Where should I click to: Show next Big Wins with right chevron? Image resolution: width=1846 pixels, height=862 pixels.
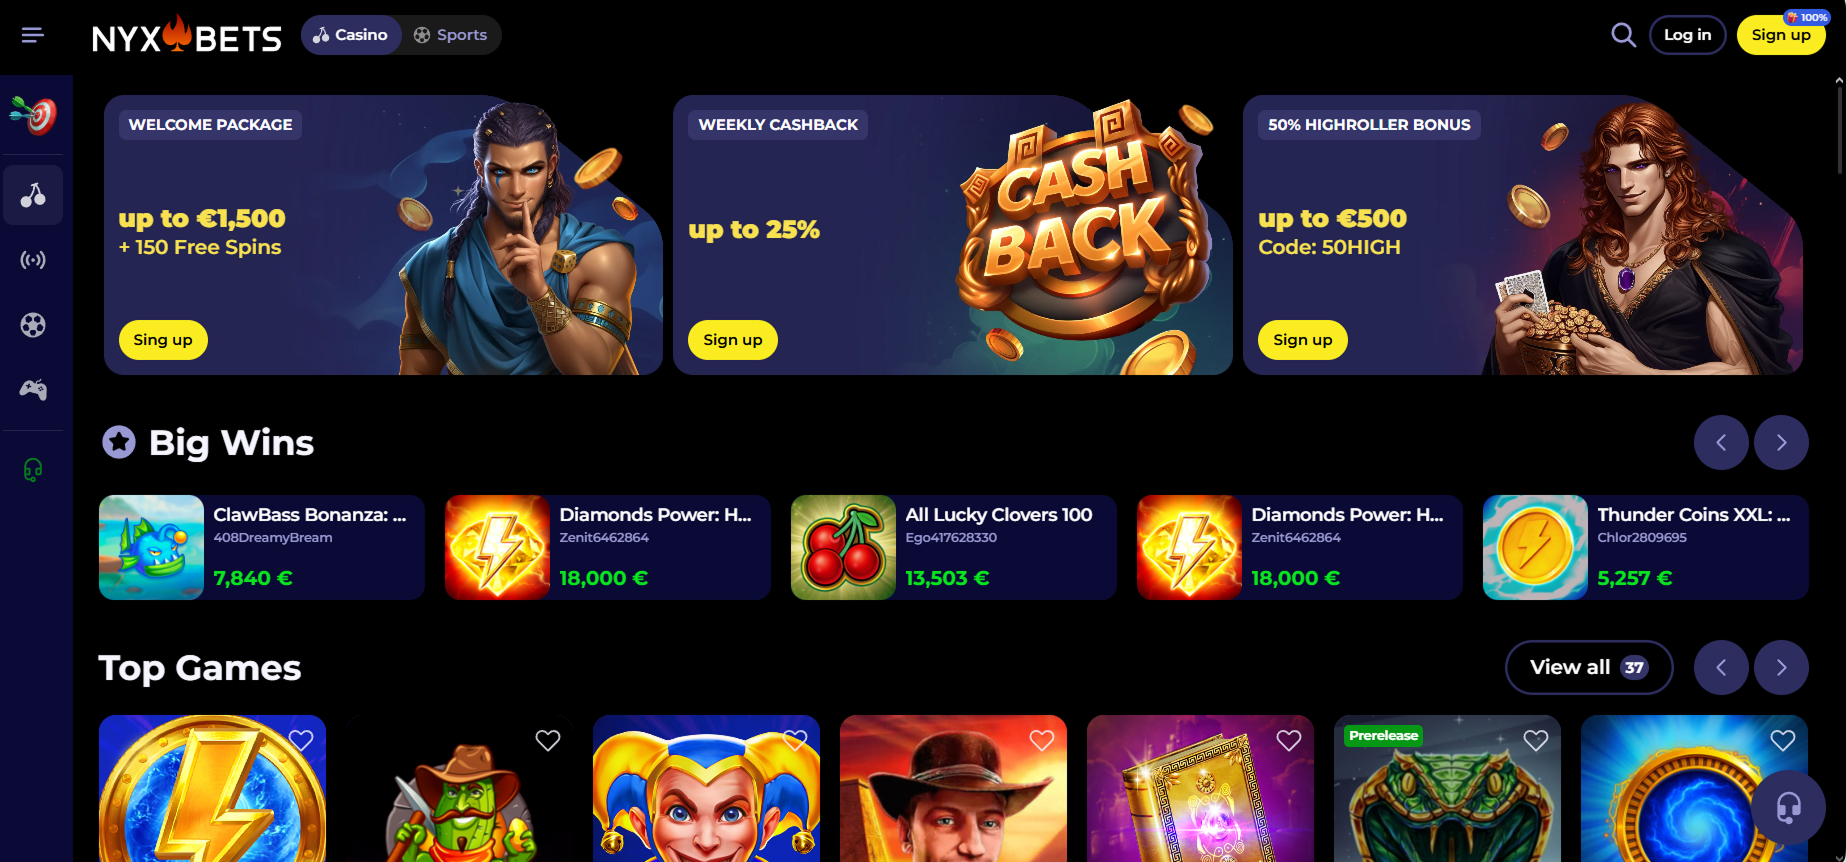[1781, 442]
